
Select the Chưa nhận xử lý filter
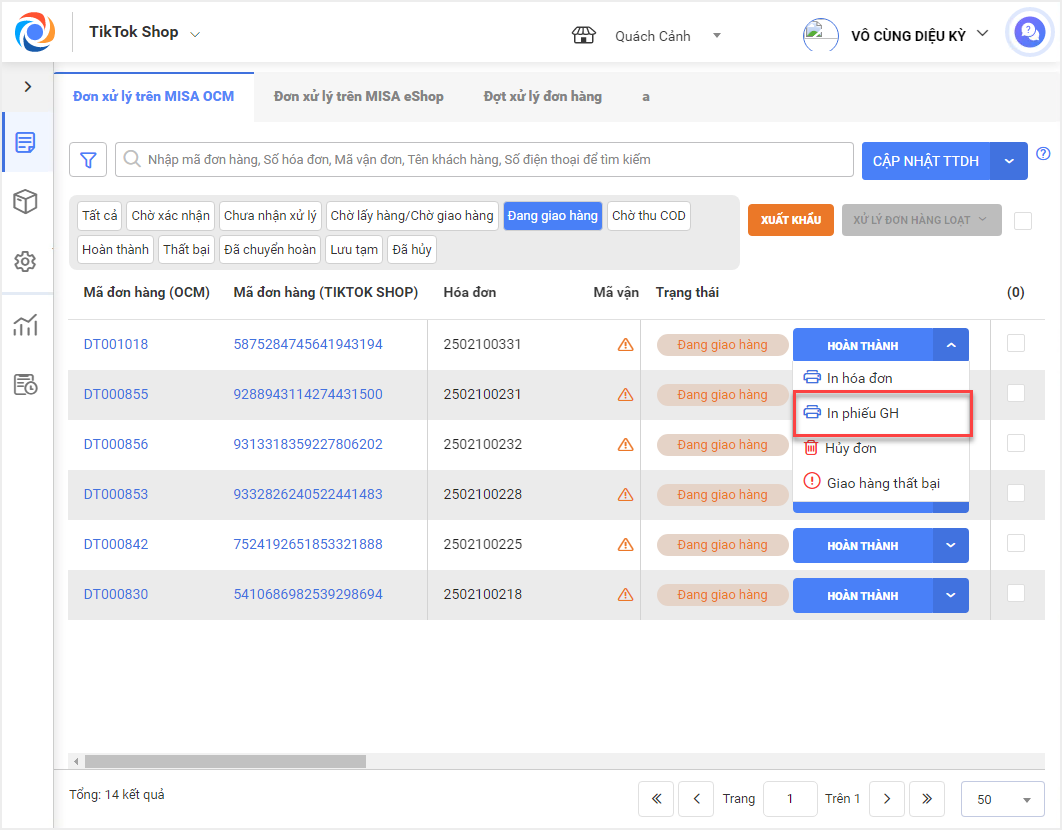[x=270, y=215]
